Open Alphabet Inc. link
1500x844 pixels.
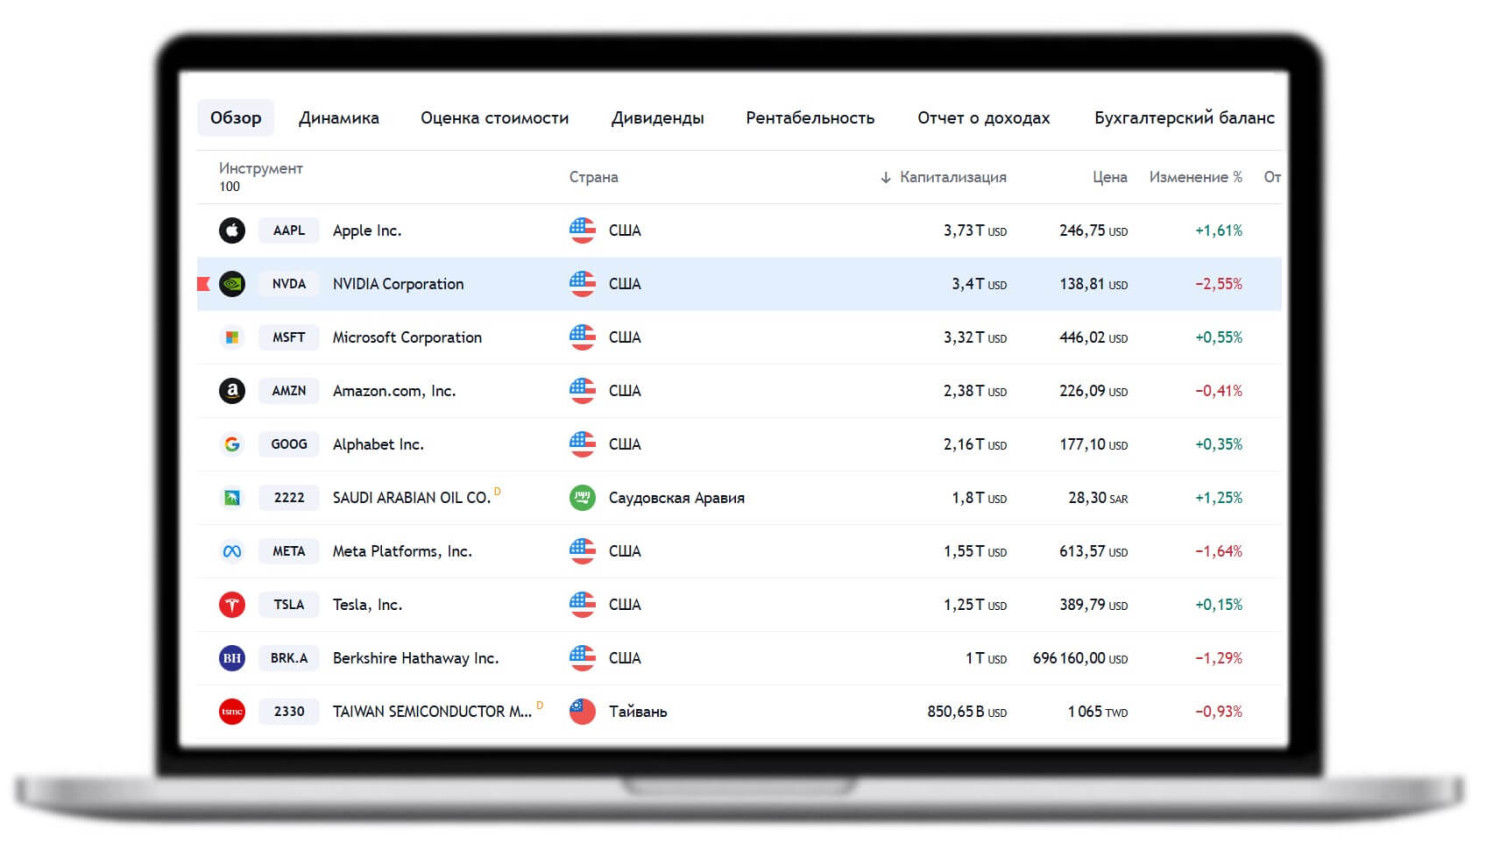[378, 444]
